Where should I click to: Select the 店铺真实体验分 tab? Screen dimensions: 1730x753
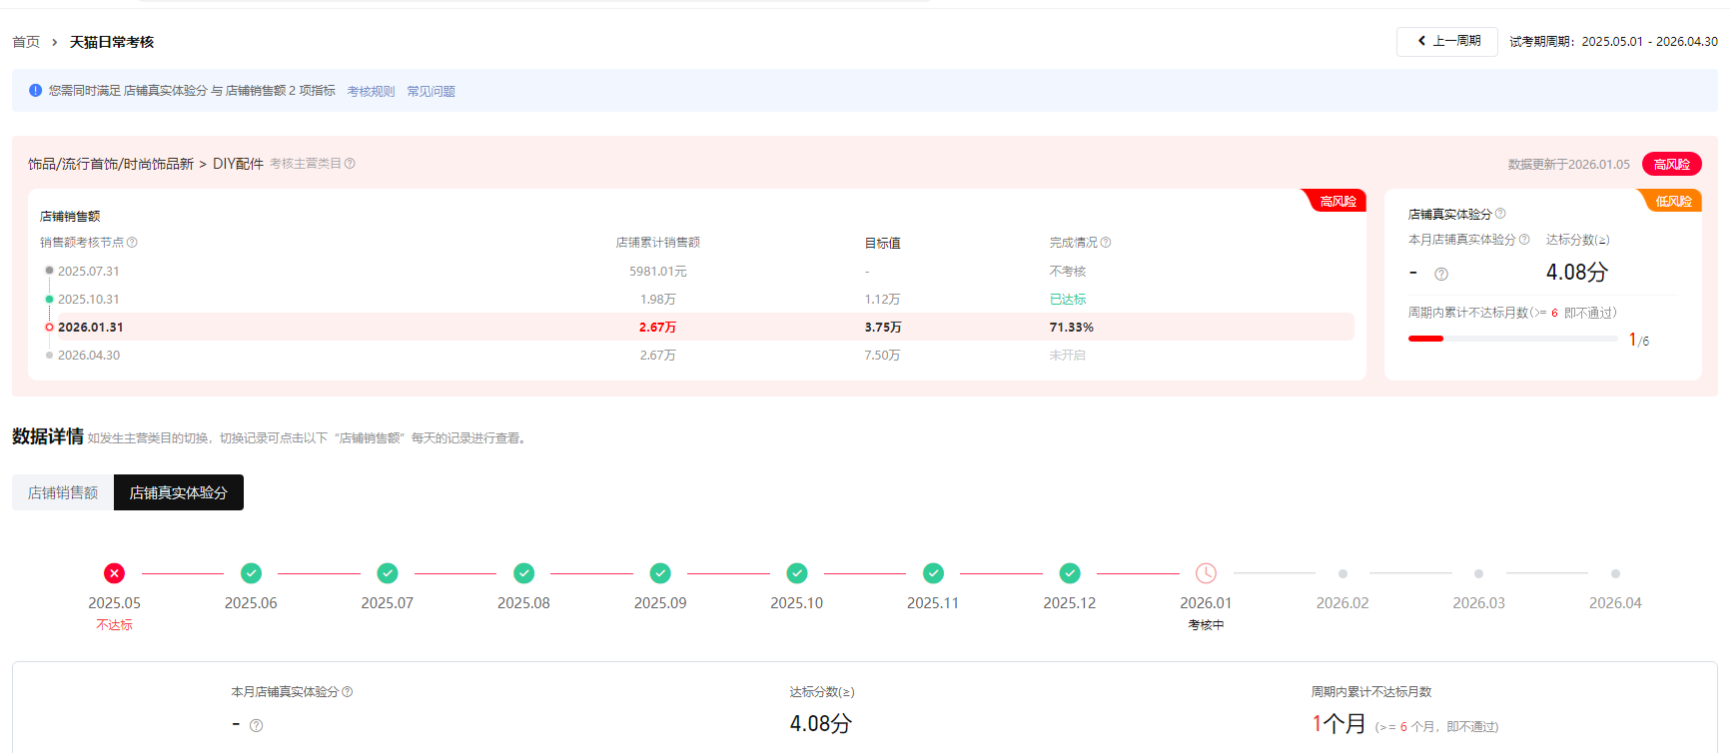point(178,493)
